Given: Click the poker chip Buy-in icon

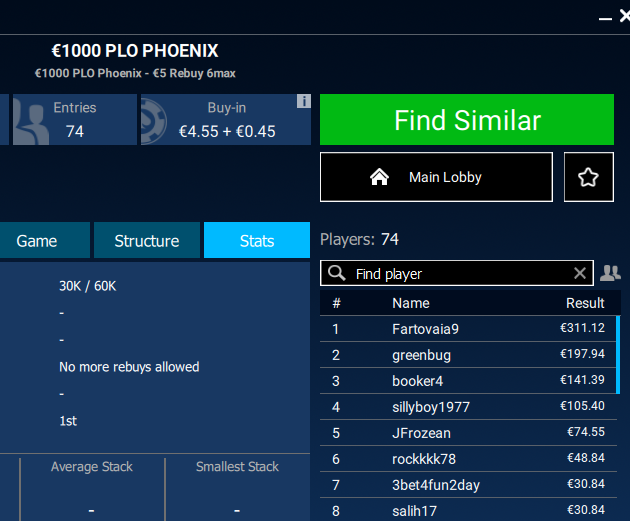Looking at the screenshot, I should 154,121.
